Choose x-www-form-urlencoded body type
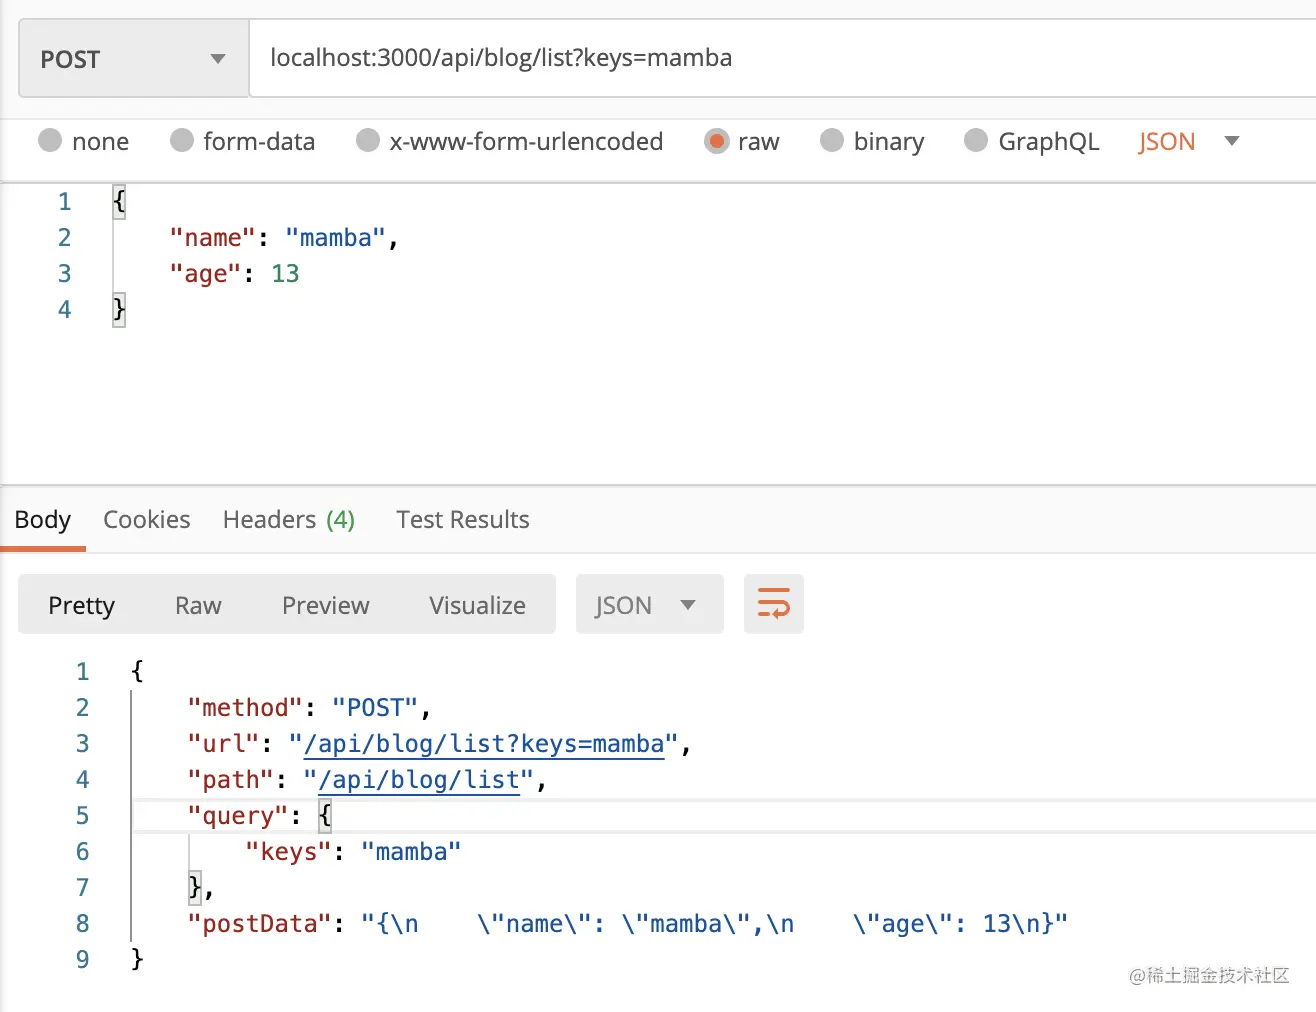The width and height of the screenshot is (1316, 1012). click(x=368, y=141)
